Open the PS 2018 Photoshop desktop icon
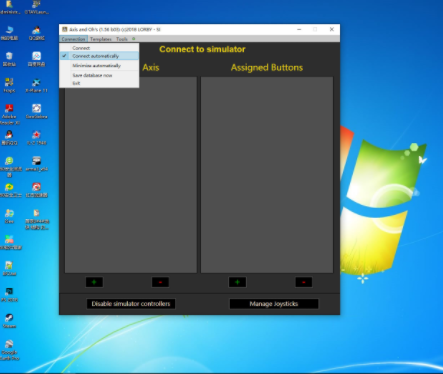Viewport: 443px width, 374px height. point(9,294)
